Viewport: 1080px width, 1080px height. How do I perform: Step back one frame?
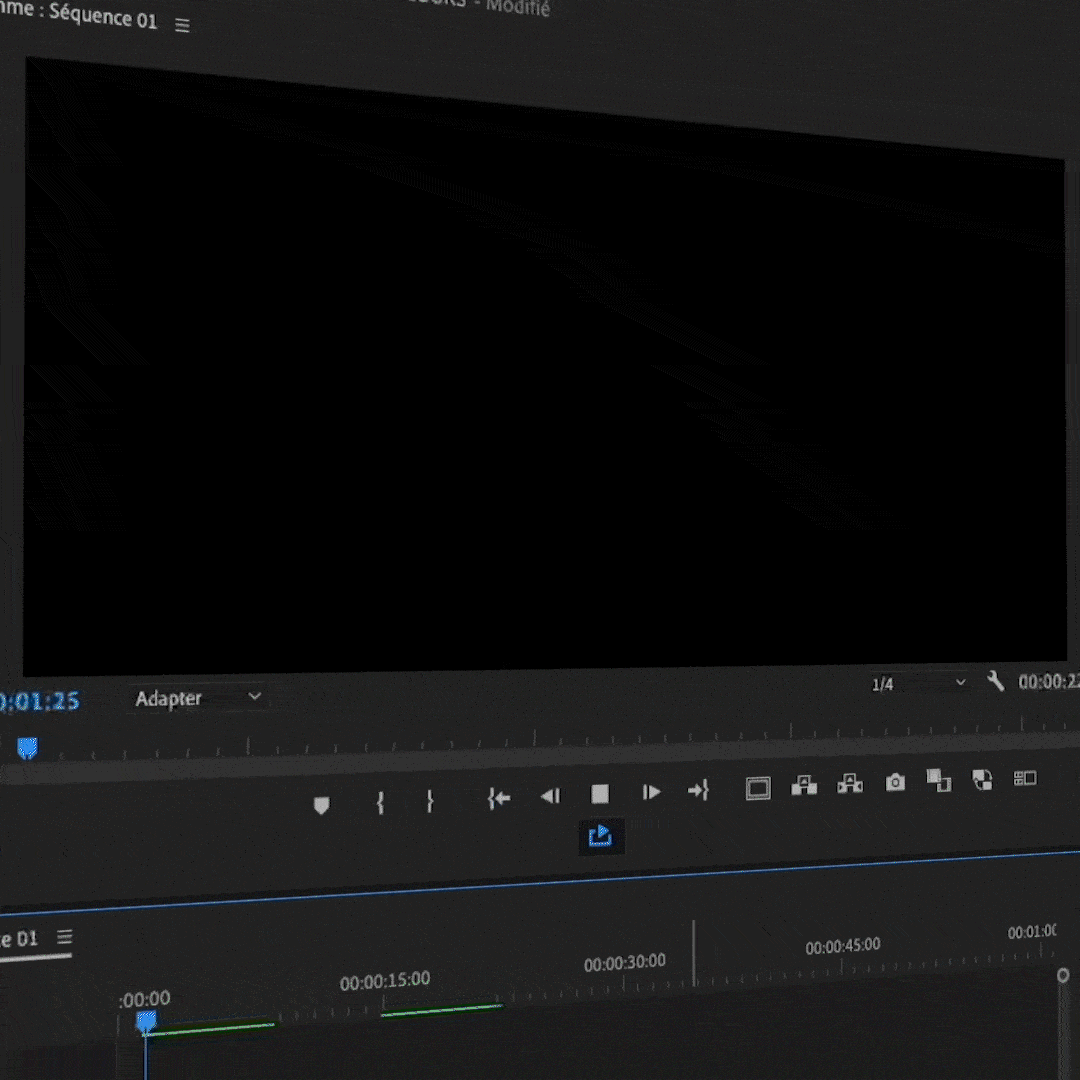(550, 796)
